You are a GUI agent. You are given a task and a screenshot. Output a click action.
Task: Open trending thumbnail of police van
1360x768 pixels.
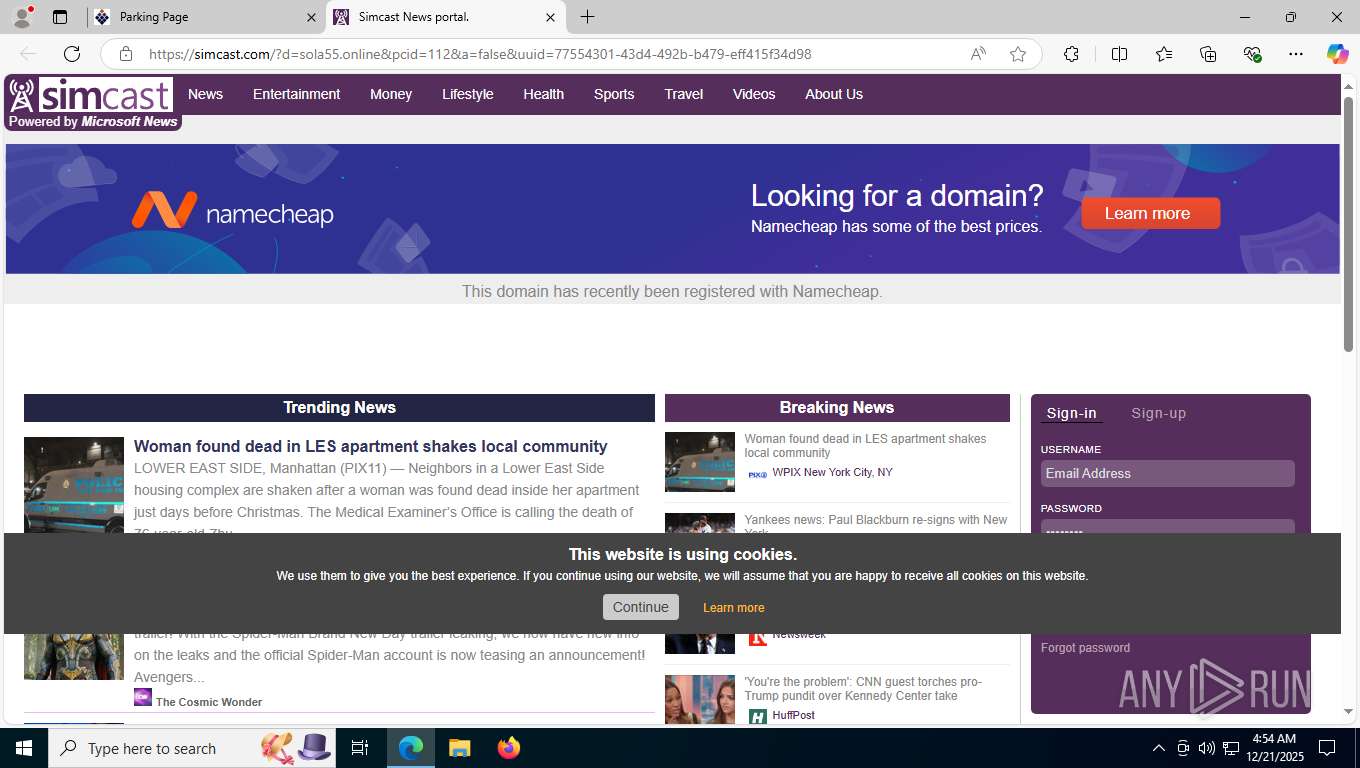tap(74, 485)
